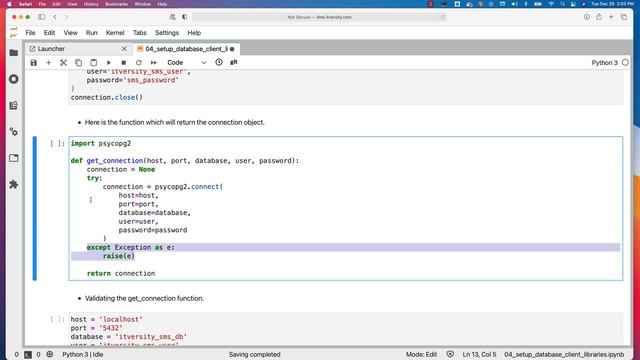The image size is (640, 360).
Task: Open the cell type Code dropdown
Action: point(187,62)
